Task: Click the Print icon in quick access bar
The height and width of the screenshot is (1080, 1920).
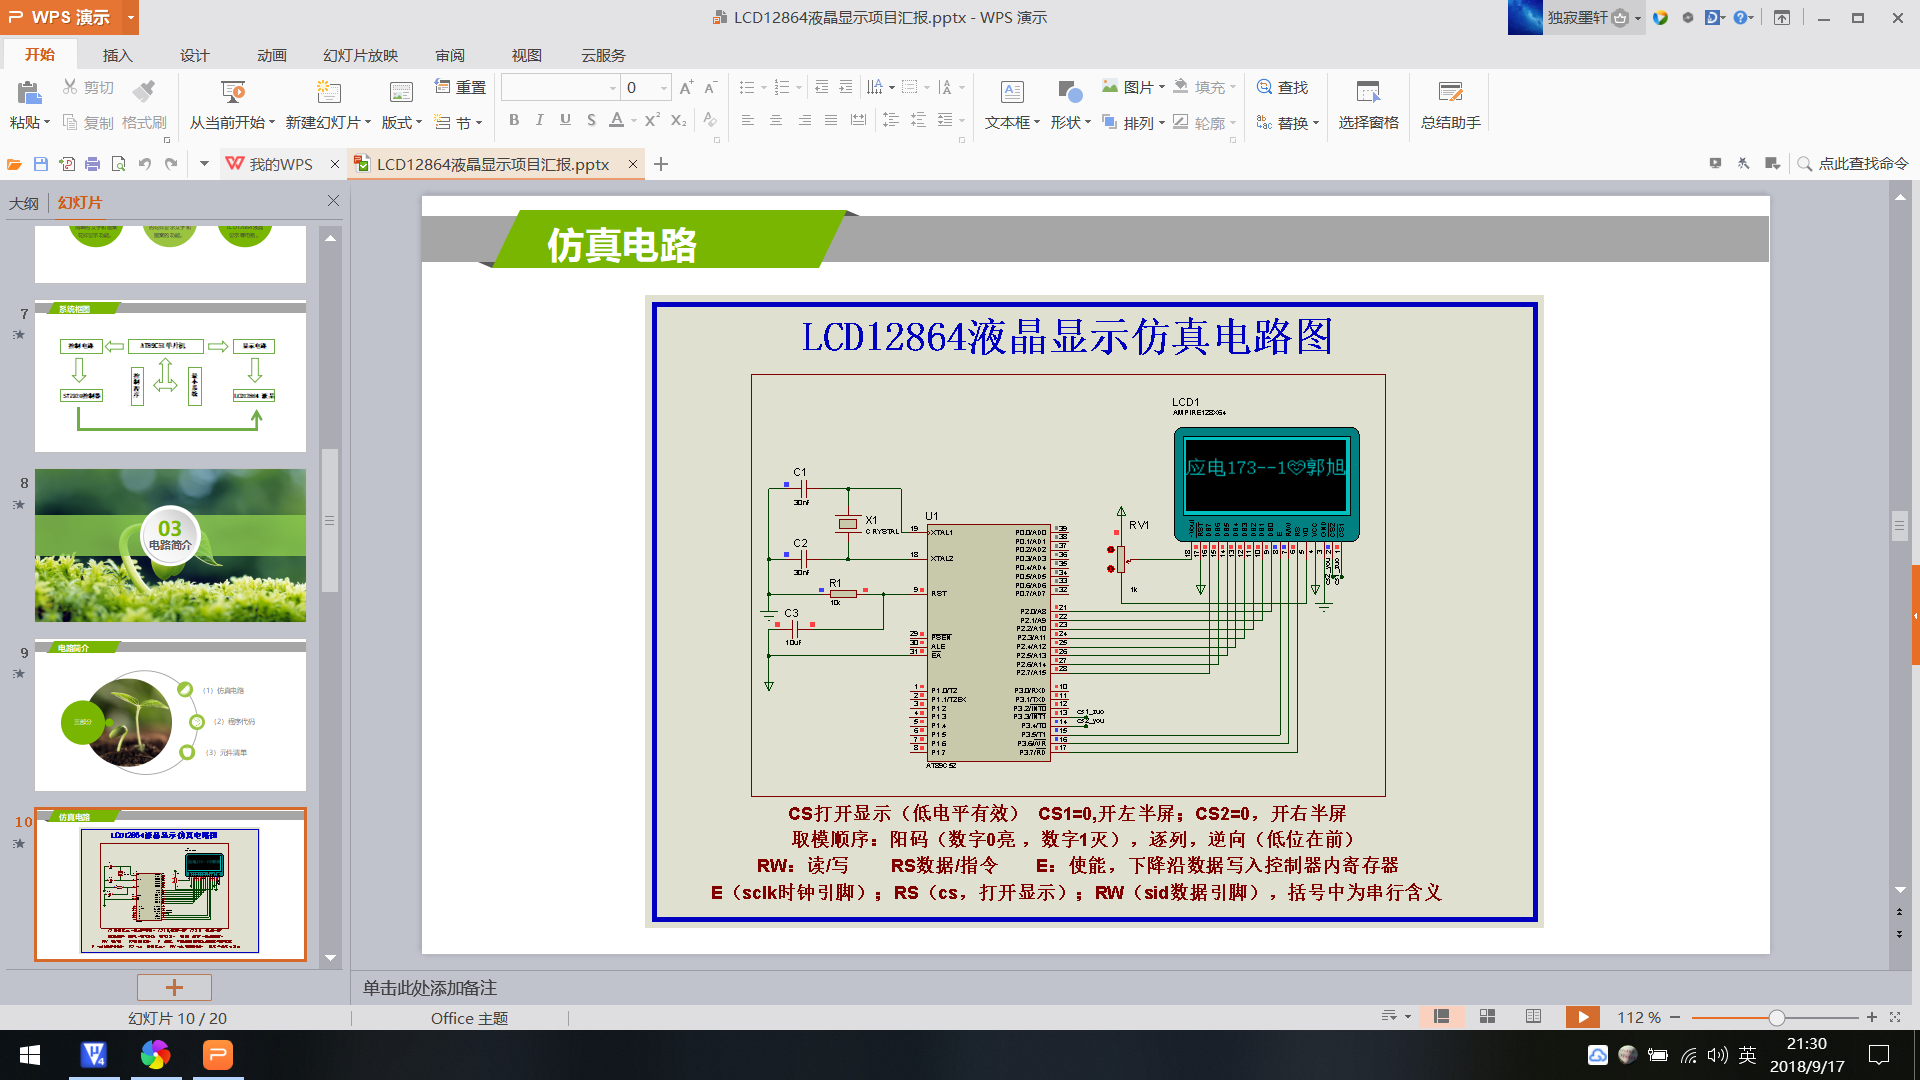Action: [93, 164]
